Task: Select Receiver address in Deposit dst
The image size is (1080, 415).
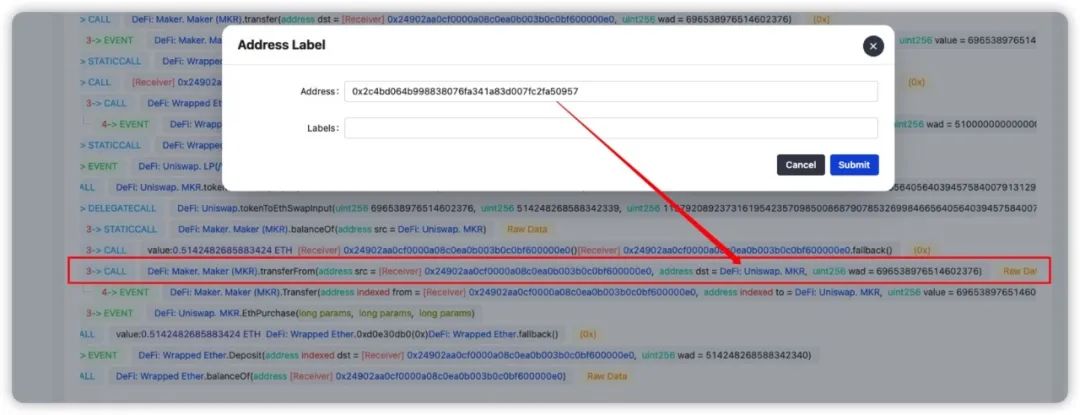Action: point(520,356)
